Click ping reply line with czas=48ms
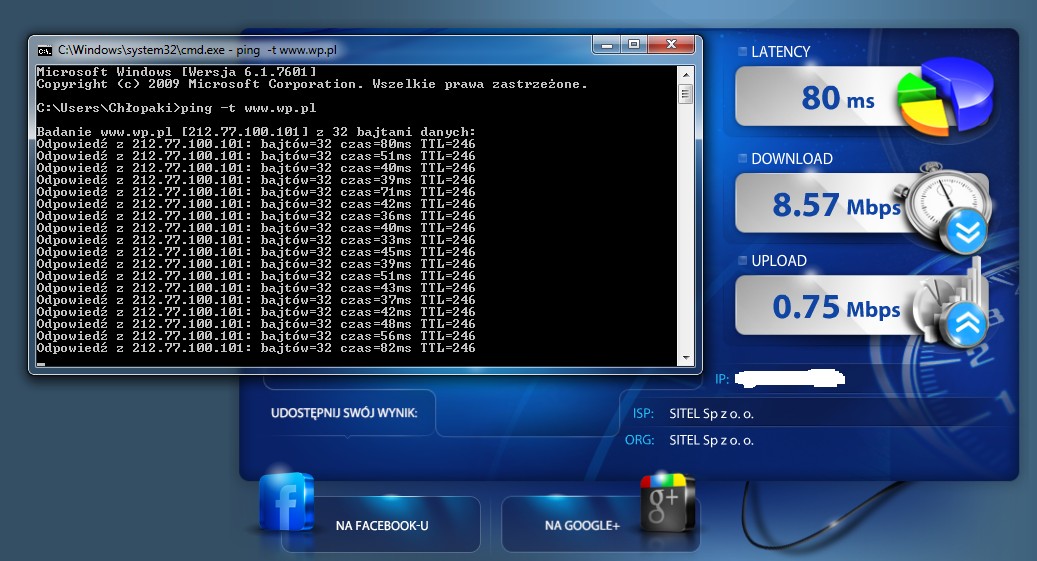 (x=256, y=324)
